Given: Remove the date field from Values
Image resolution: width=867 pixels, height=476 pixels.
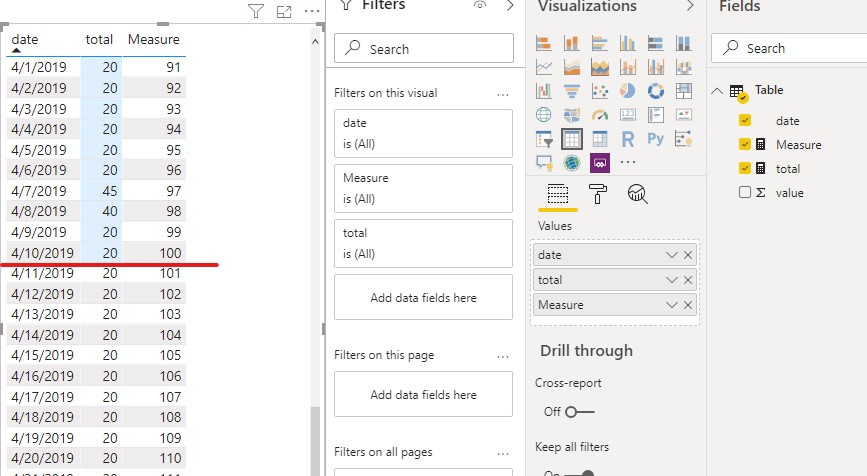Looking at the screenshot, I should 688,255.
